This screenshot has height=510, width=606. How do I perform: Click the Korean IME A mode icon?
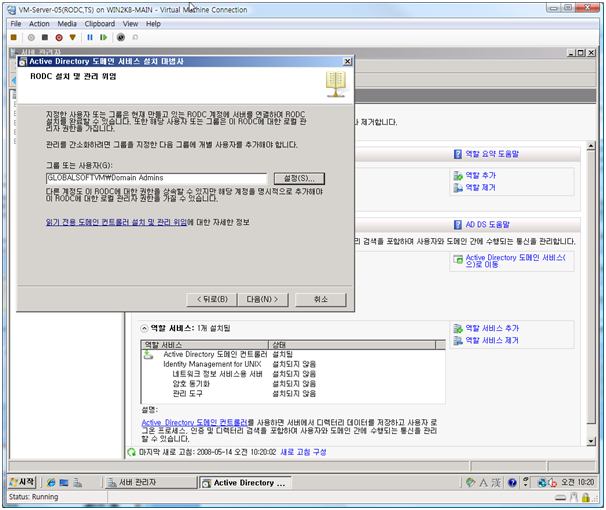pos(483,483)
